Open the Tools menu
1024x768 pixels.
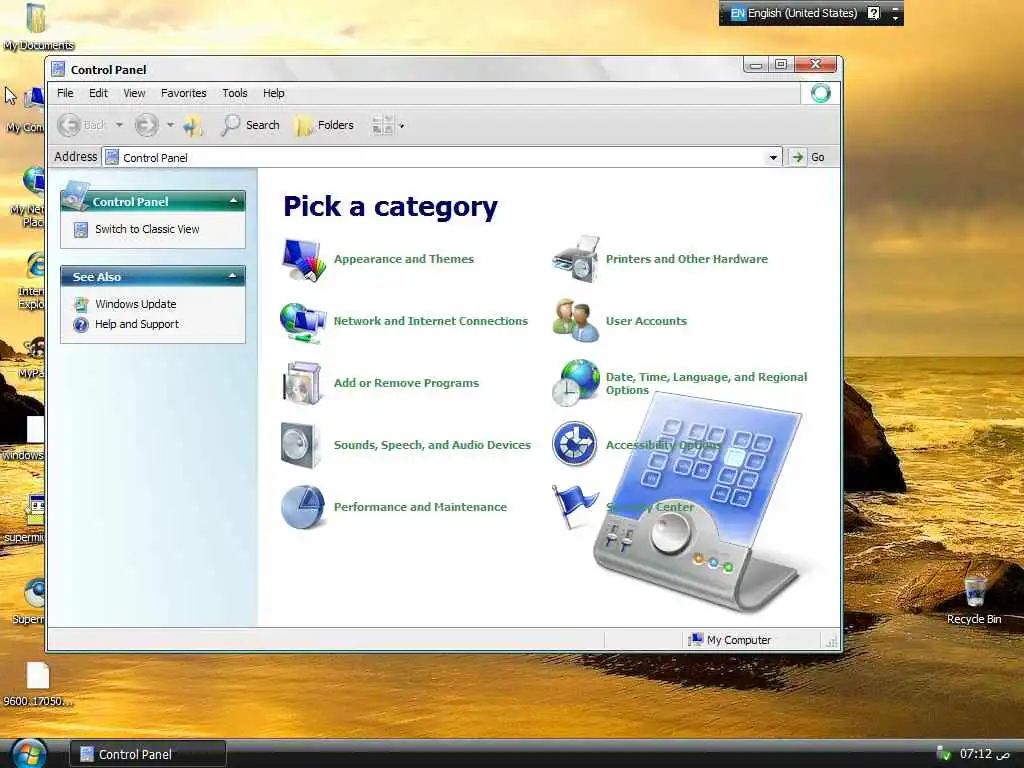pos(234,93)
